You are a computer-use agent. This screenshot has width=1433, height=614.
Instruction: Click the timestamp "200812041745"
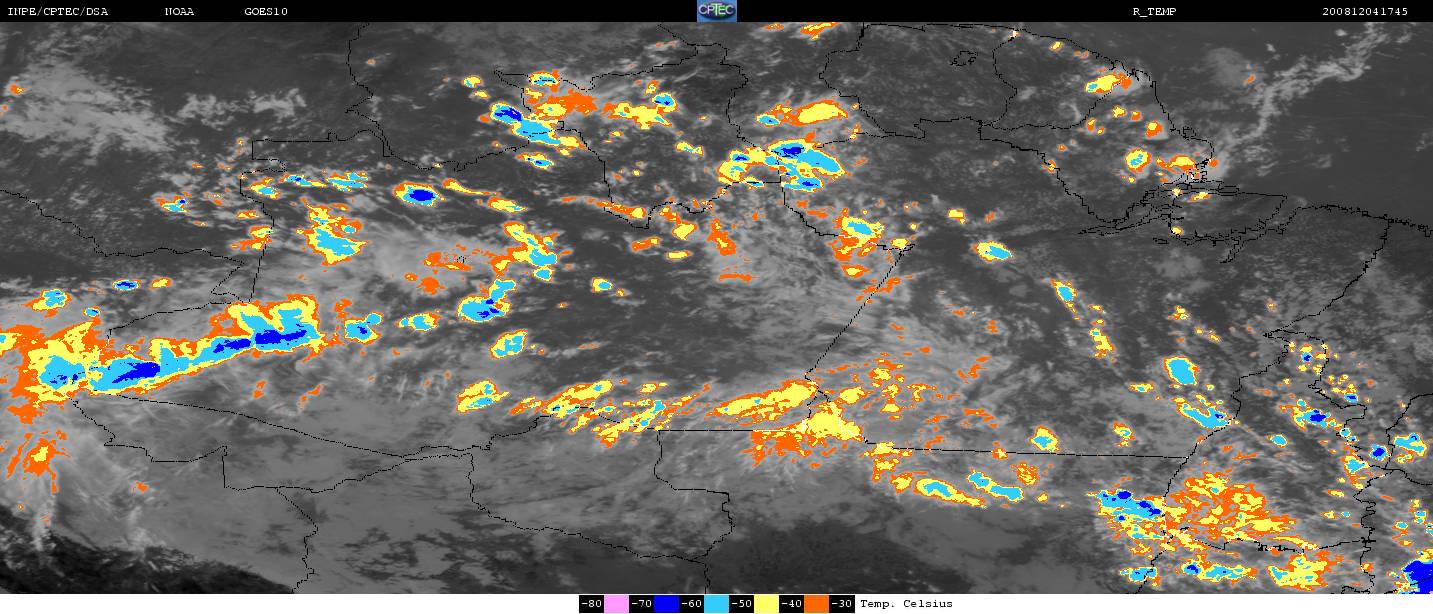pyautogui.click(x=1365, y=12)
